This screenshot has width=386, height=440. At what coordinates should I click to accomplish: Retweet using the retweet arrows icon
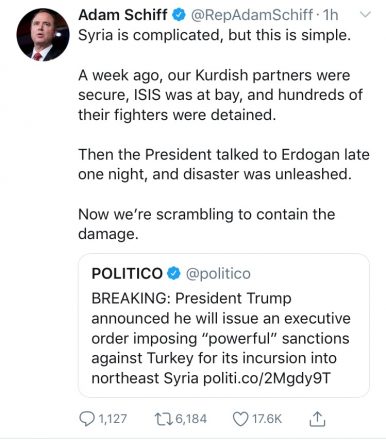[164, 419]
